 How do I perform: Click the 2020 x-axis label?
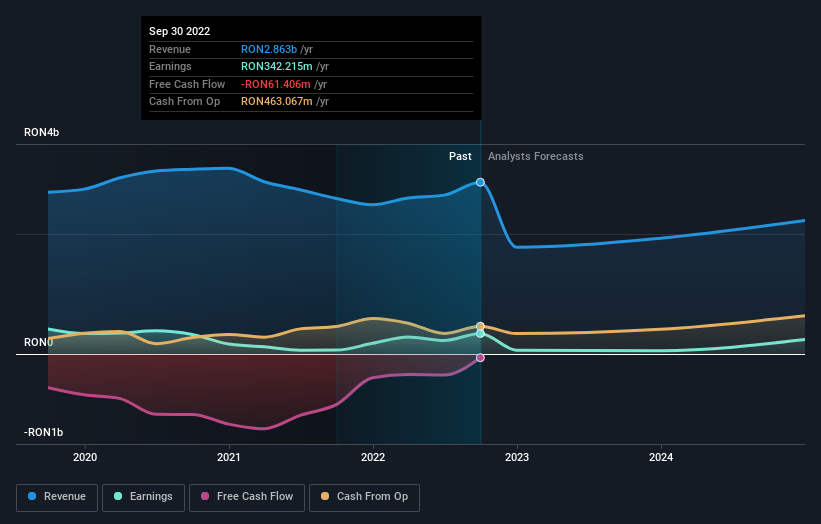tap(85, 457)
